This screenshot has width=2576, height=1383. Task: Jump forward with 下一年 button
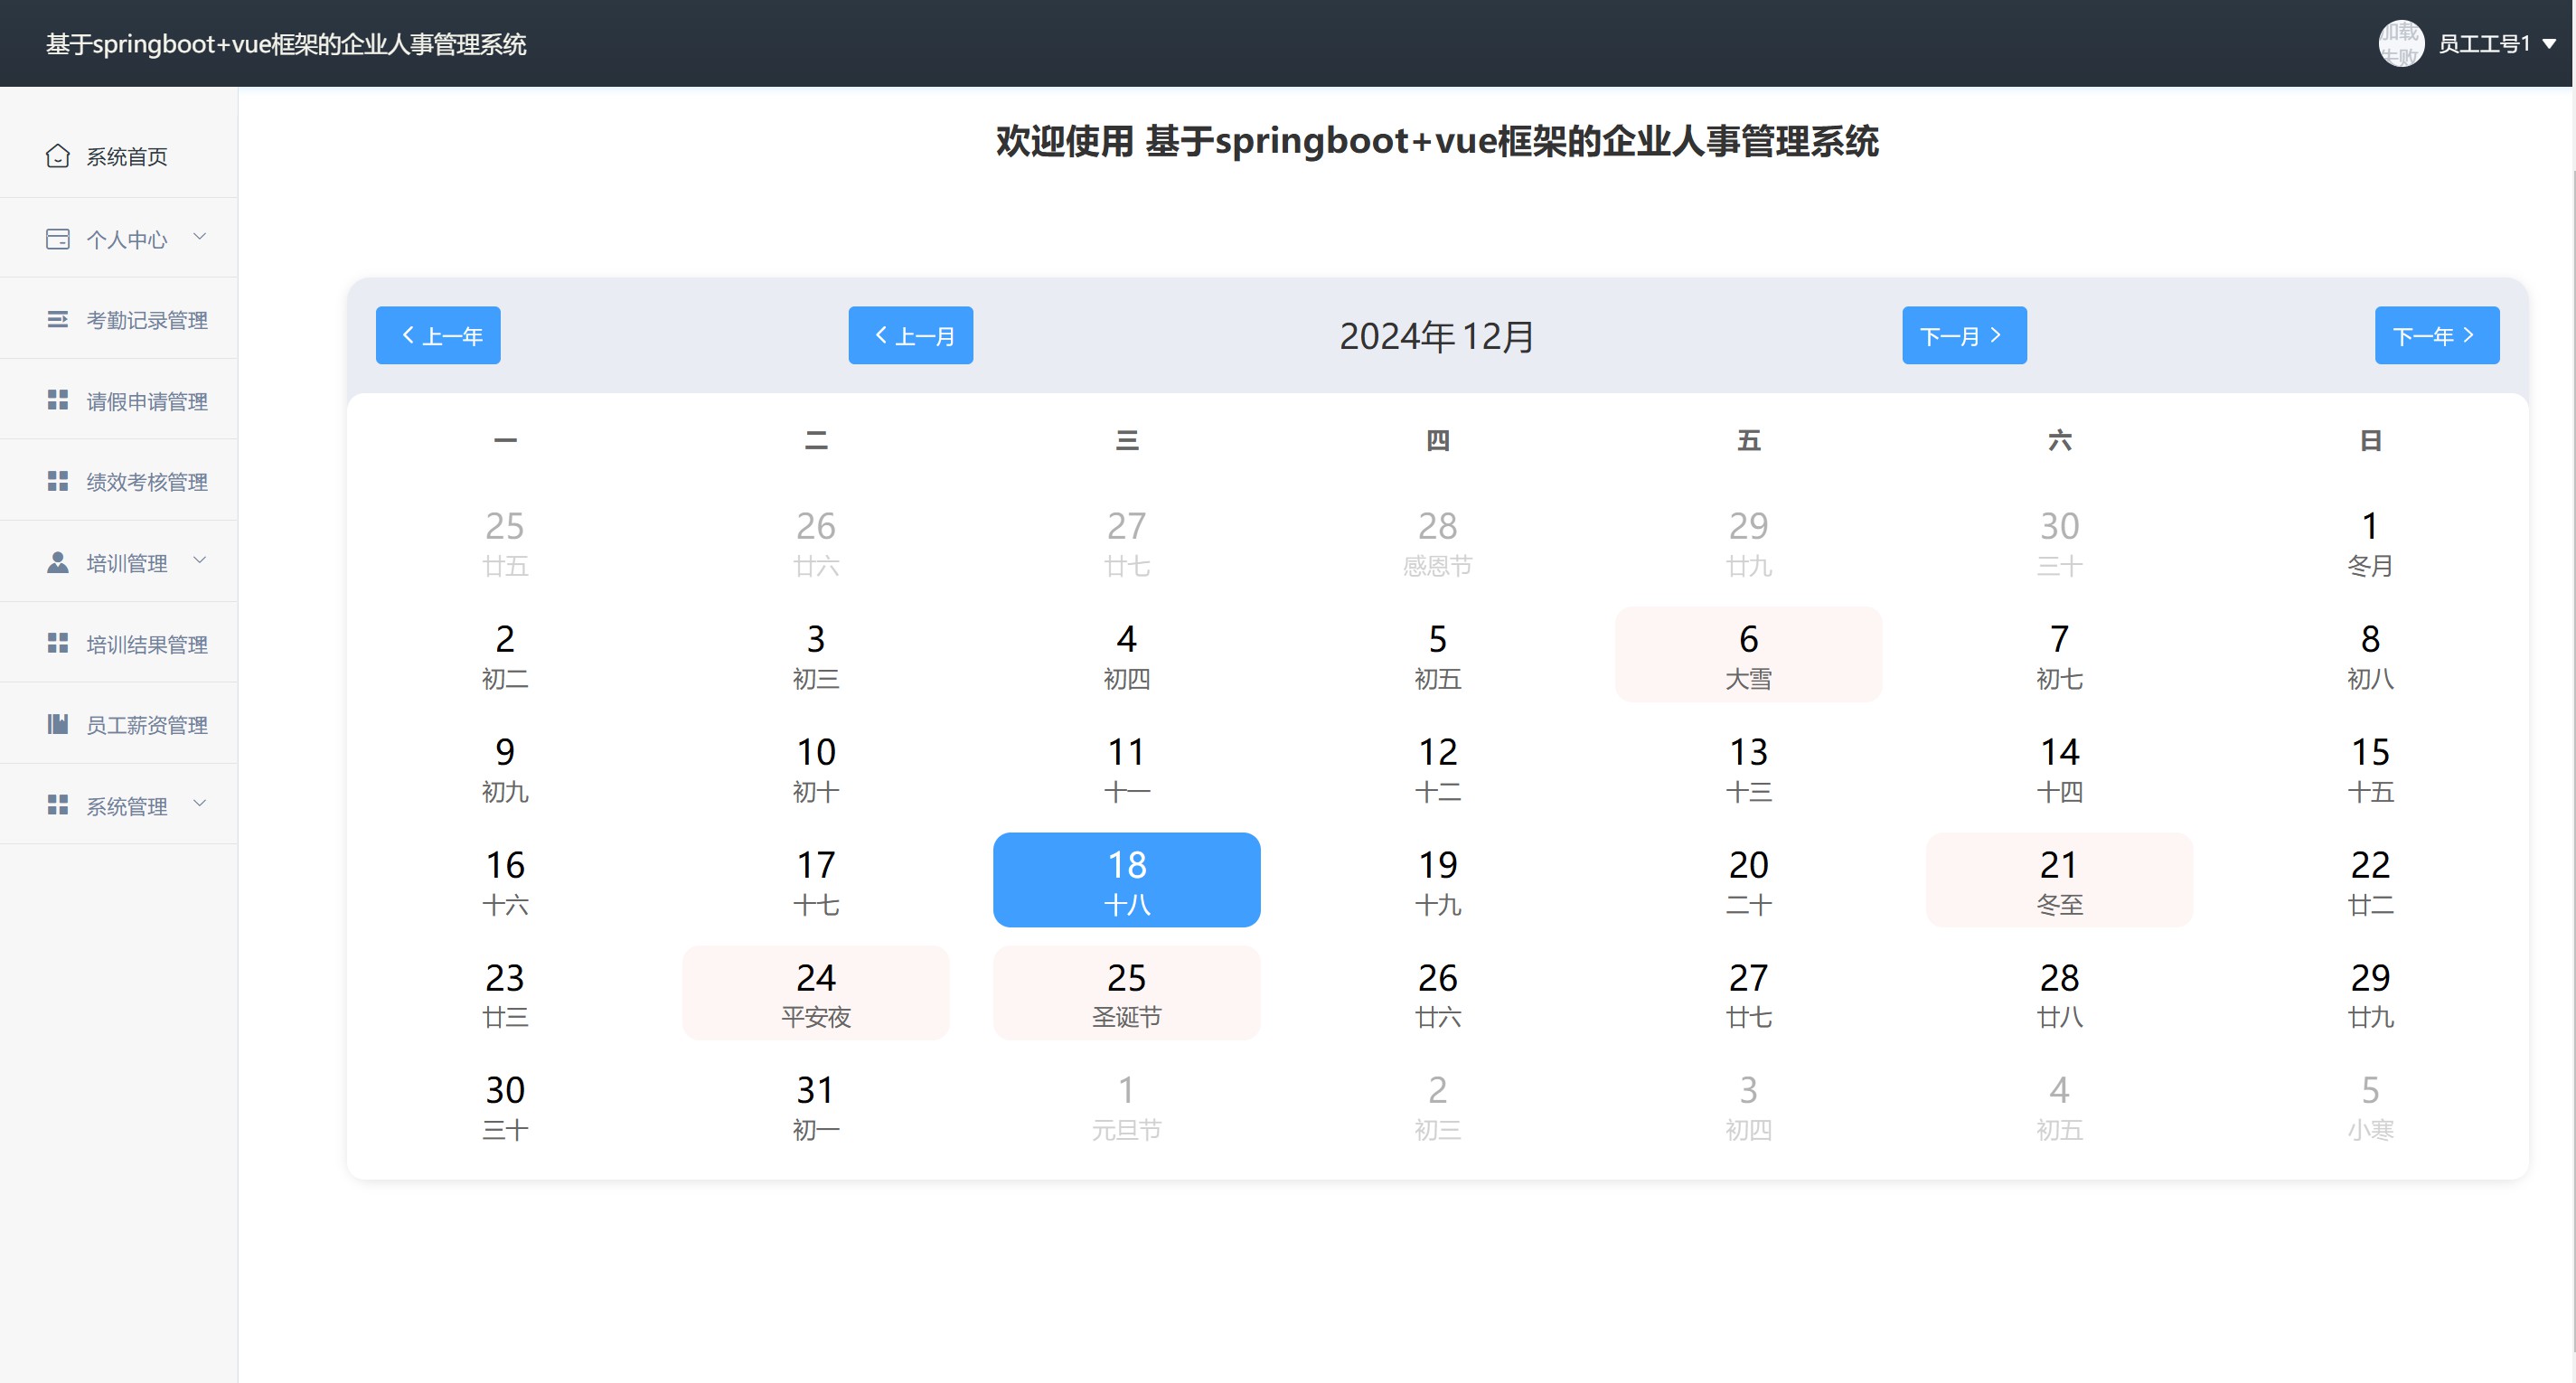(x=2436, y=335)
